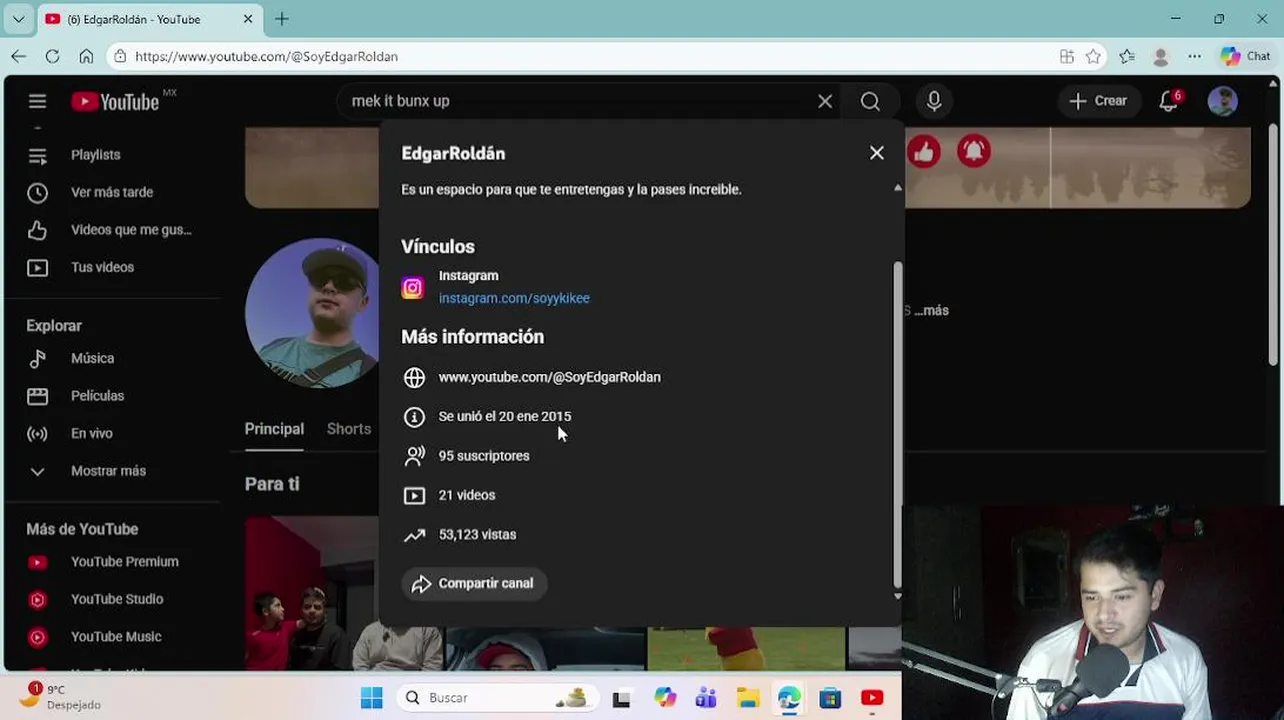This screenshot has width=1284, height=720.
Task: Open Copilot from the taskbar
Action: tap(665, 698)
